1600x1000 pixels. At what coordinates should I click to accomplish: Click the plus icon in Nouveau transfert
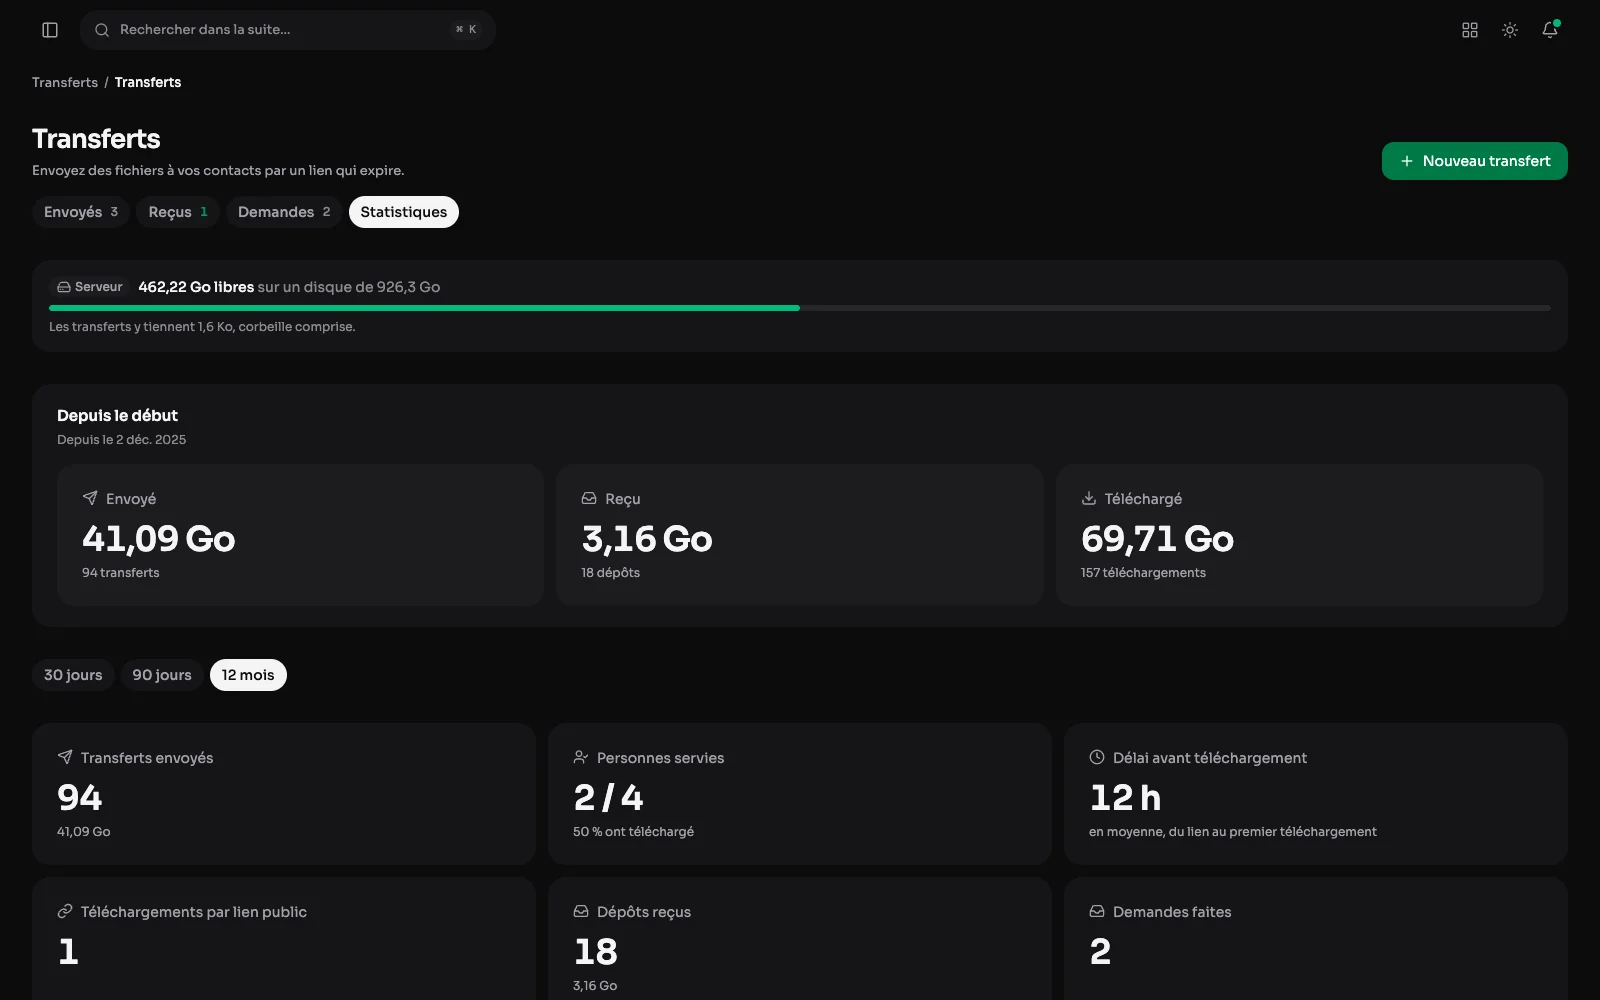(1407, 161)
